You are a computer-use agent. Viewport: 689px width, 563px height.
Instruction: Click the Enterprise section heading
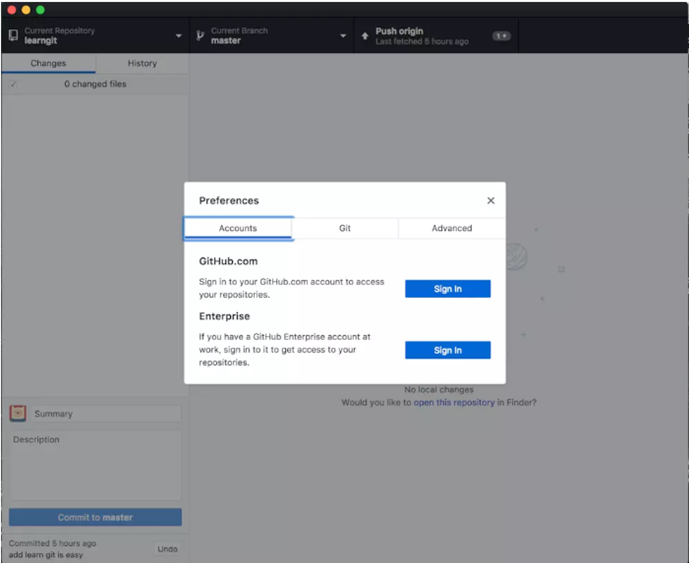click(x=225, y=316)
